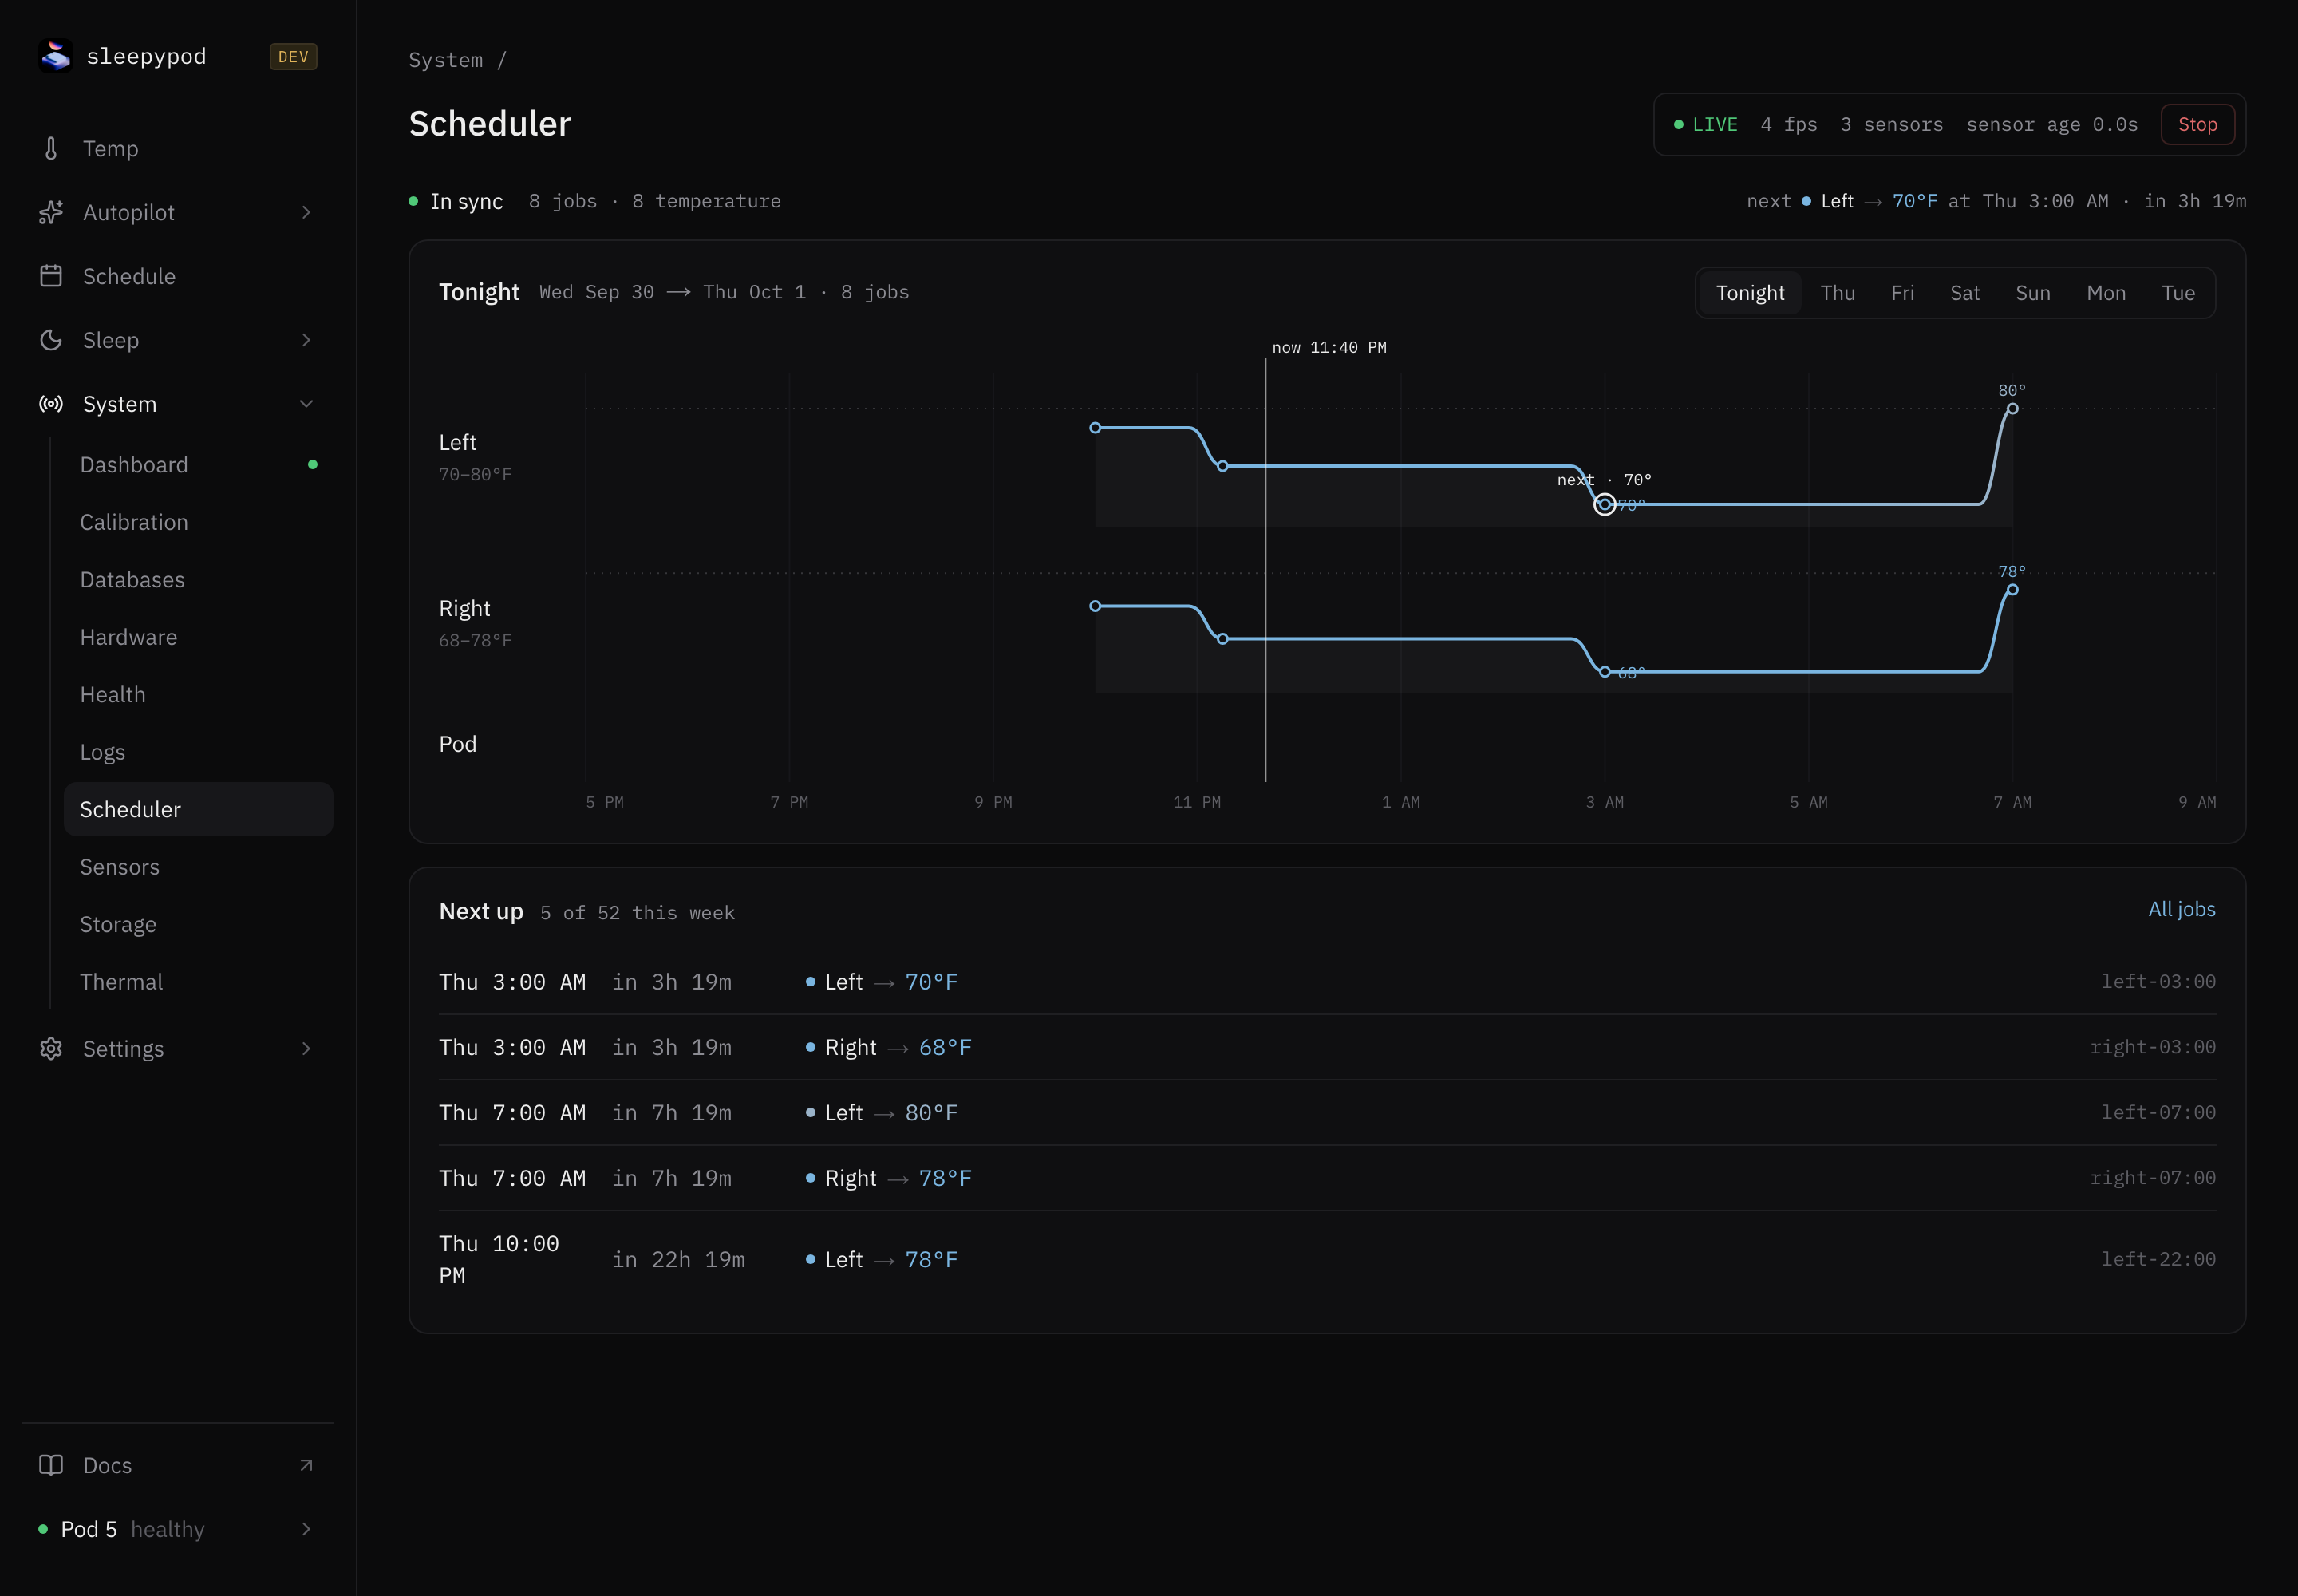This screenshot has width=2298, height=1596.
Task: Click the right-03:00 job row
Action: coord(1327,1047)
